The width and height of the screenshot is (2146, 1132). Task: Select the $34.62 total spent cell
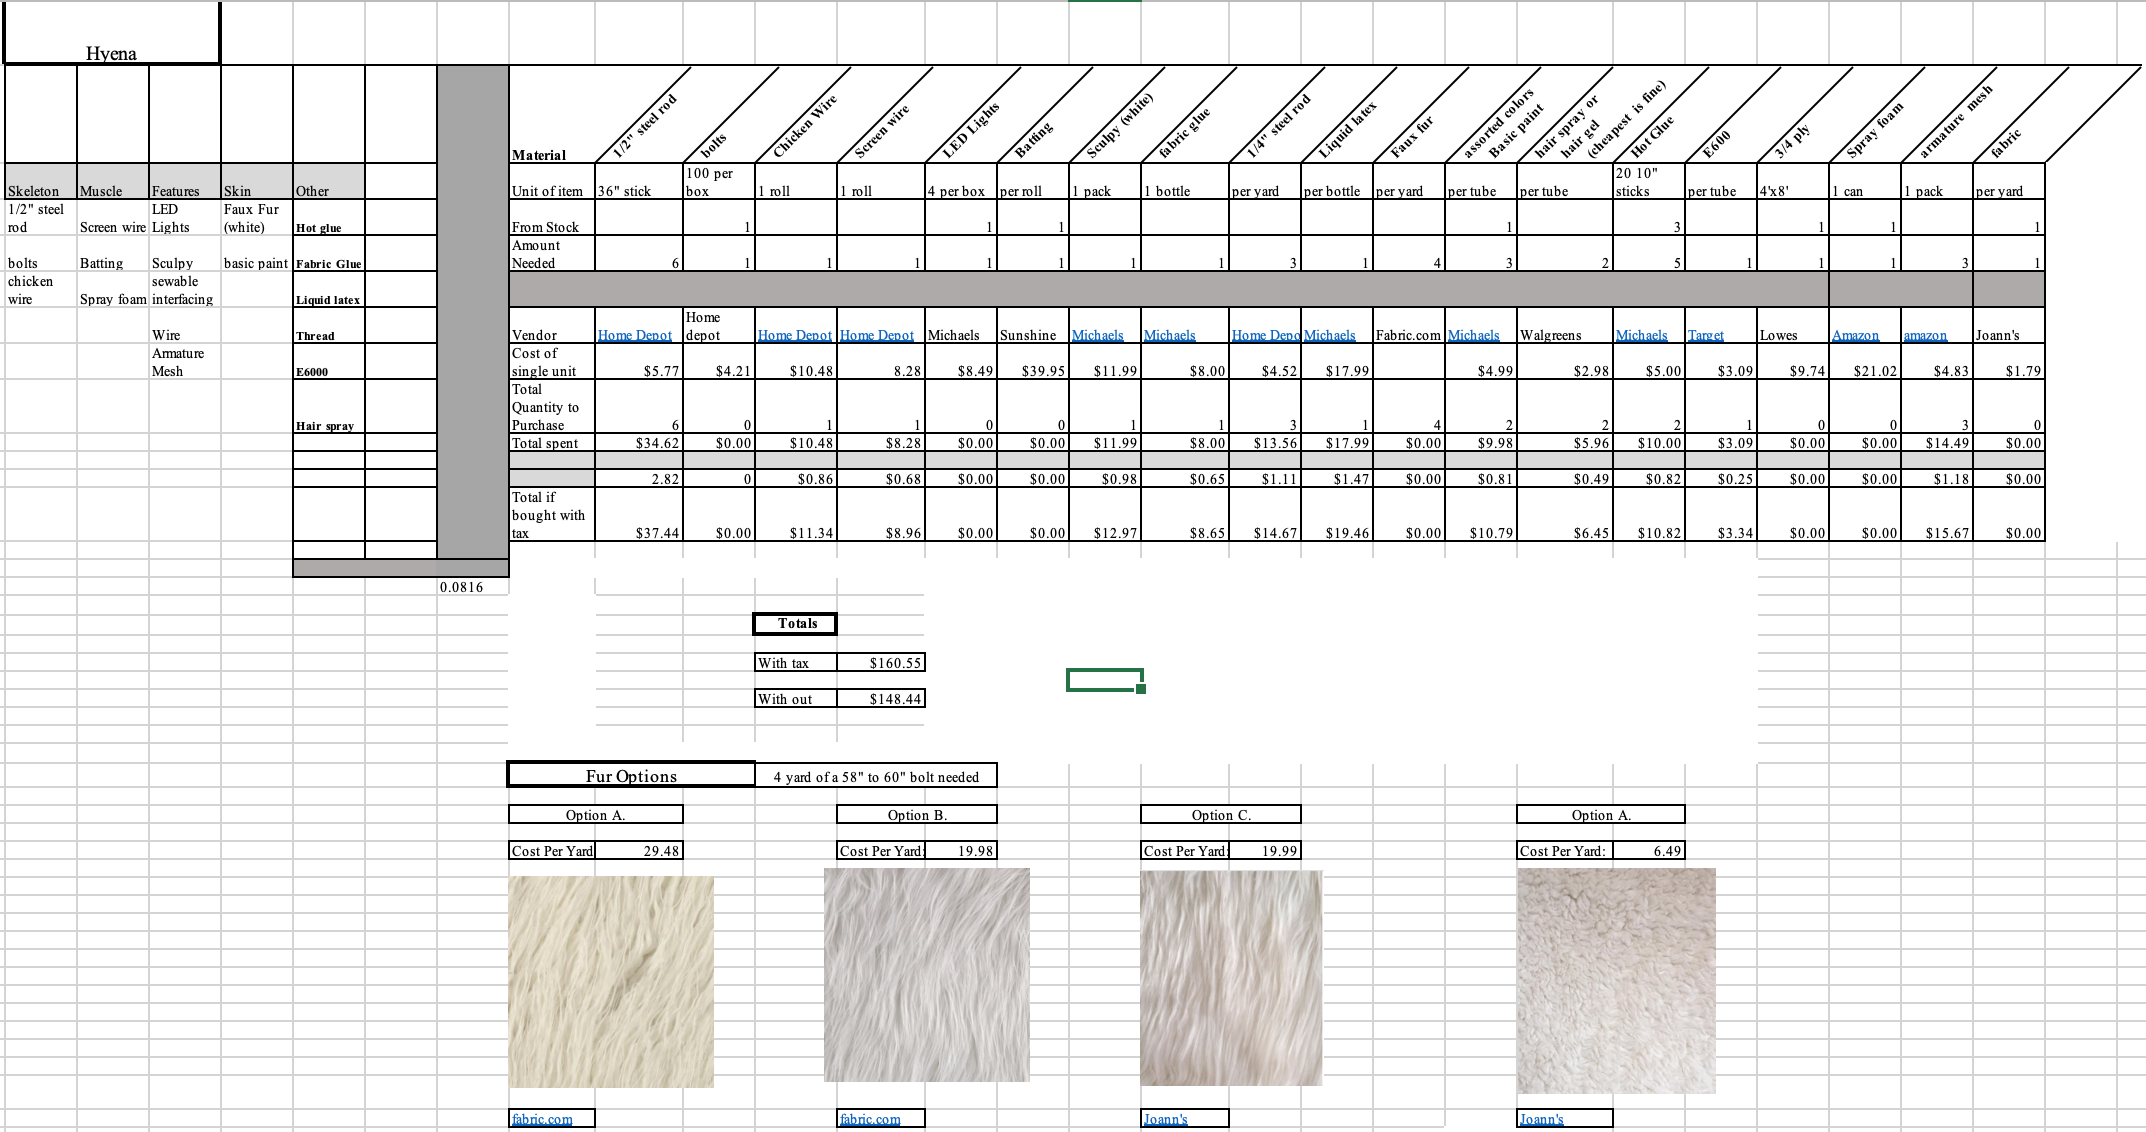pyautogui.click(x=639, y=443)
